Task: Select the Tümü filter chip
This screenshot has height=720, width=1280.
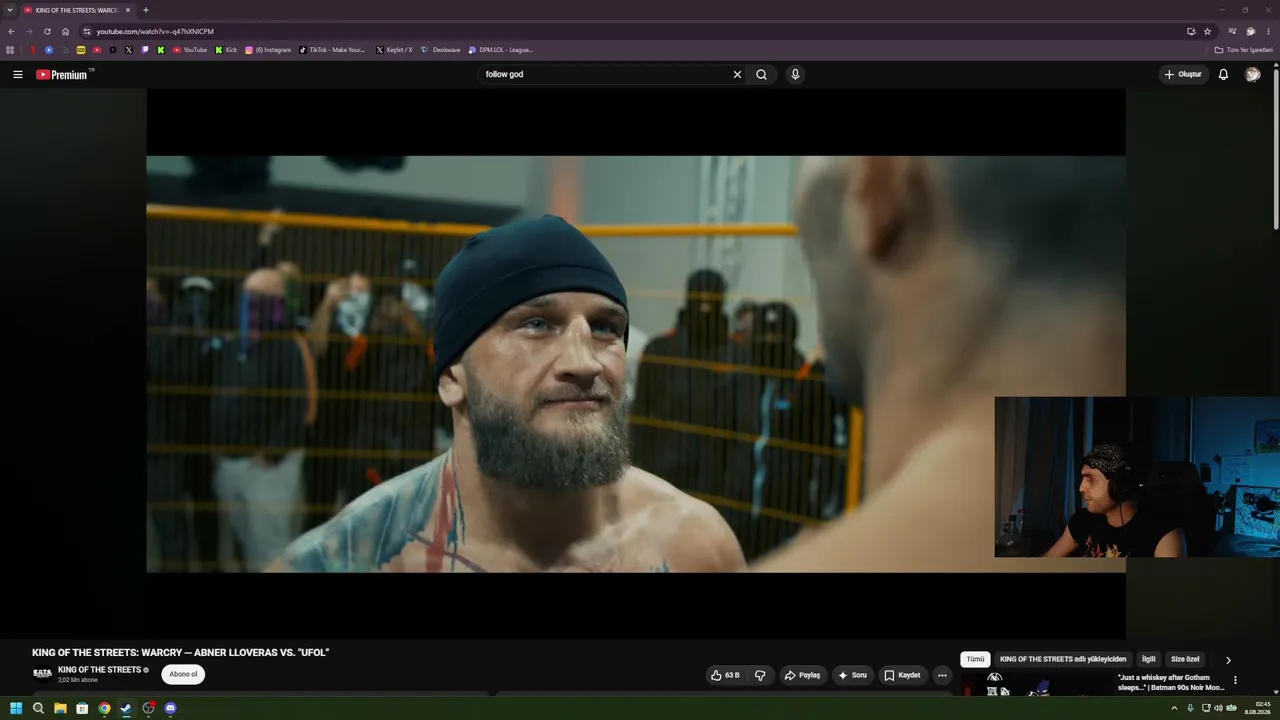Action: (975, 659)
